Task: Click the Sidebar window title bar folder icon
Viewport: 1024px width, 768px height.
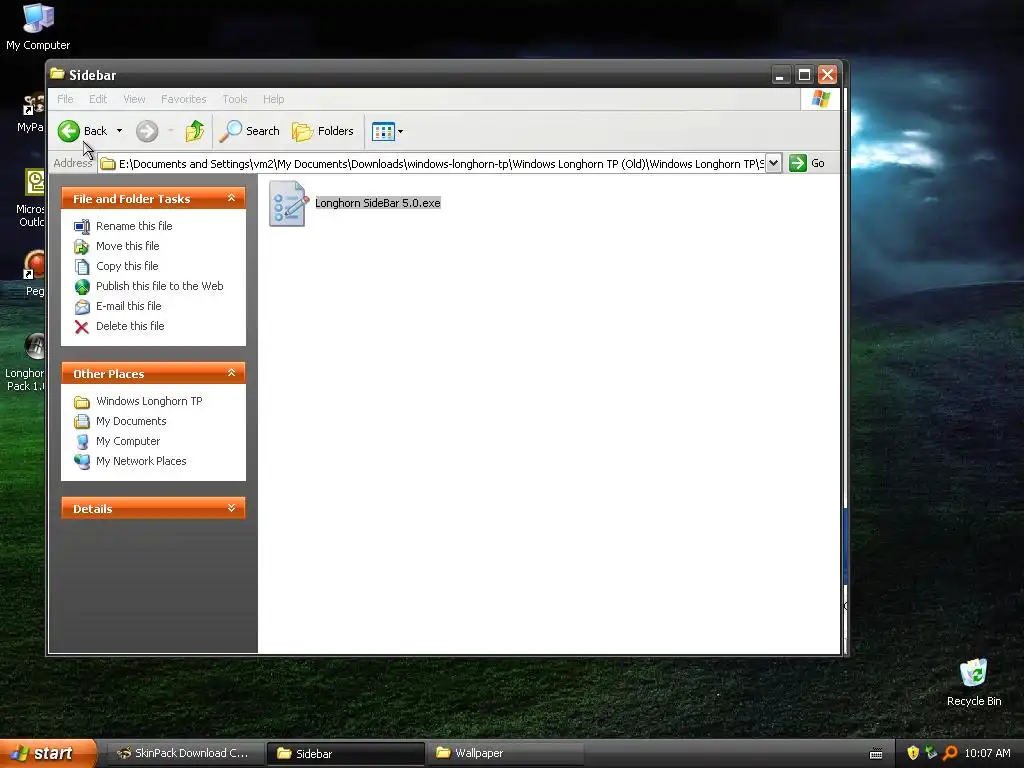Action: click(x=57, y=74)
